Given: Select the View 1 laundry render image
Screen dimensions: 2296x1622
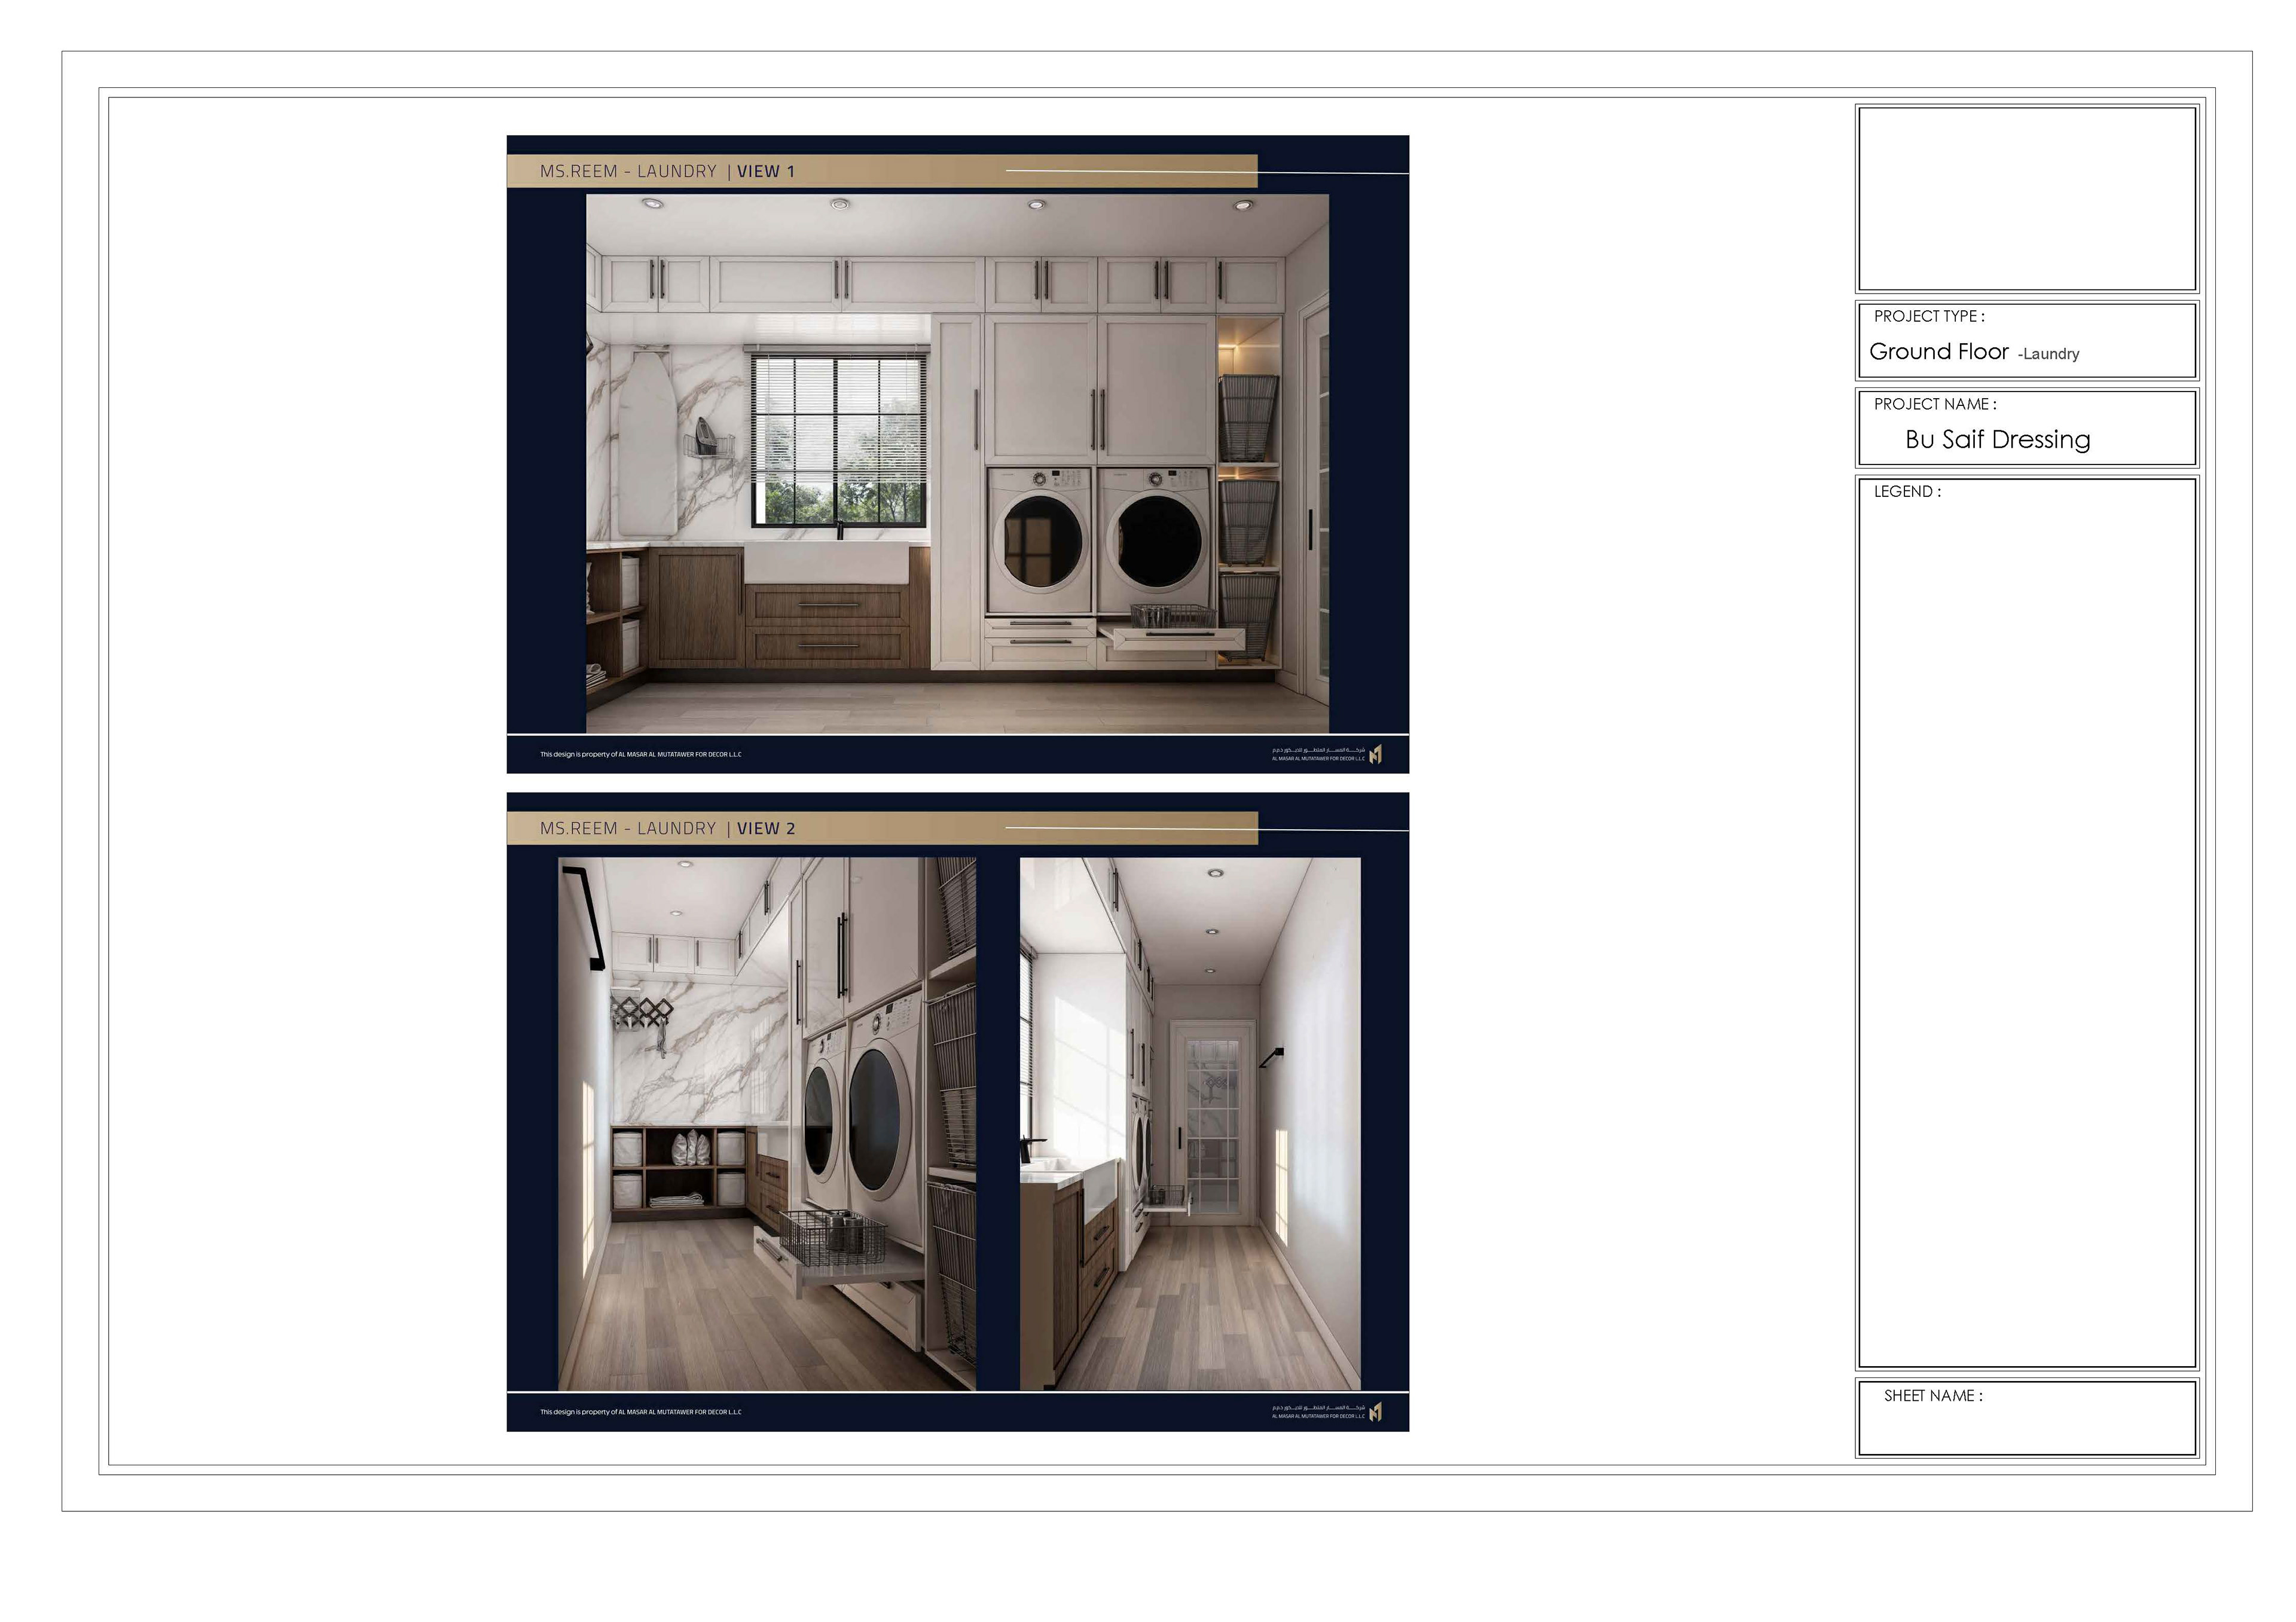Looking at the screenshot, I should (x=957, y=463).
